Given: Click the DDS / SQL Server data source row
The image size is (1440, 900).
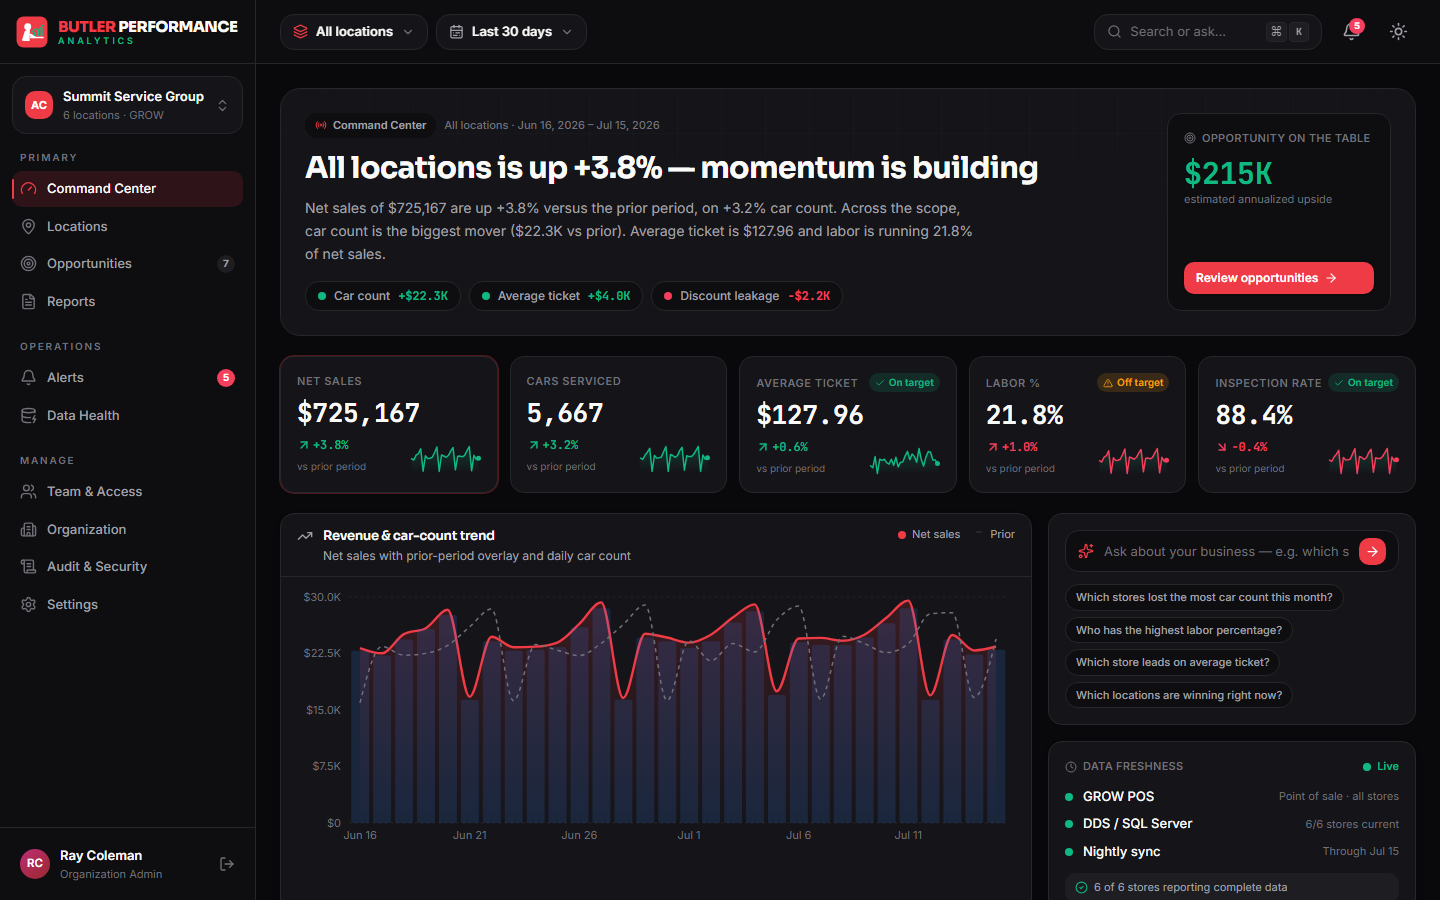Looking at the screenshot, I should [x=1232, y=824].
